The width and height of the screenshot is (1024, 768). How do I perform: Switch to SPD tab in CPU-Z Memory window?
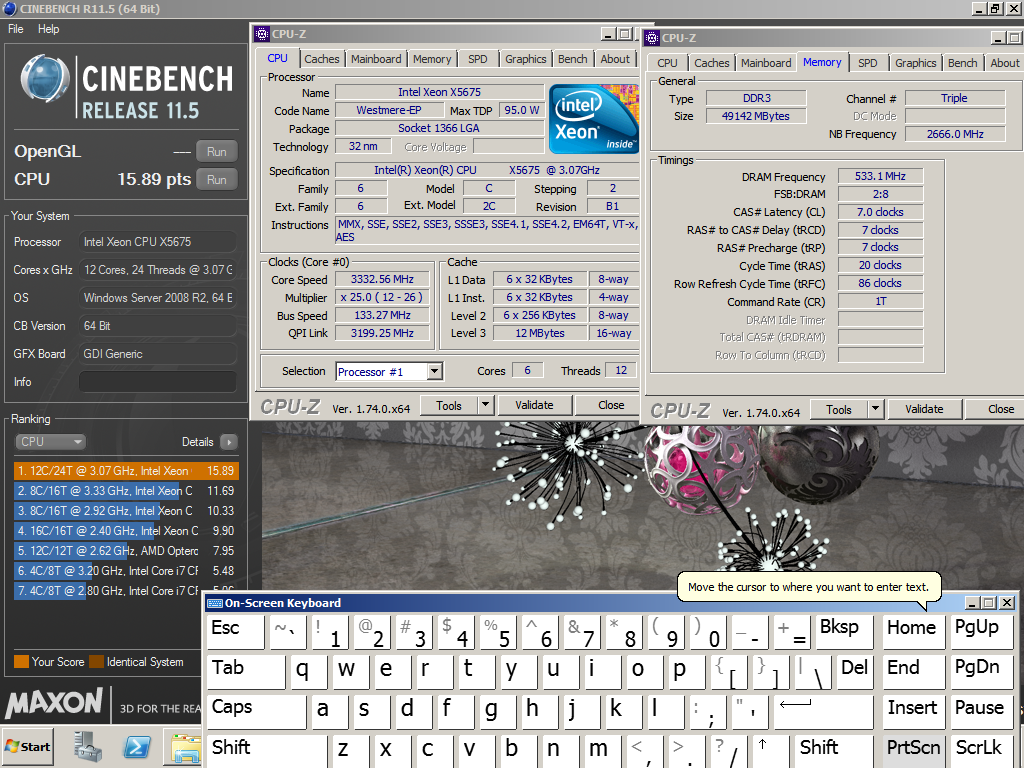pyautogui.click(x=867, y=63)
